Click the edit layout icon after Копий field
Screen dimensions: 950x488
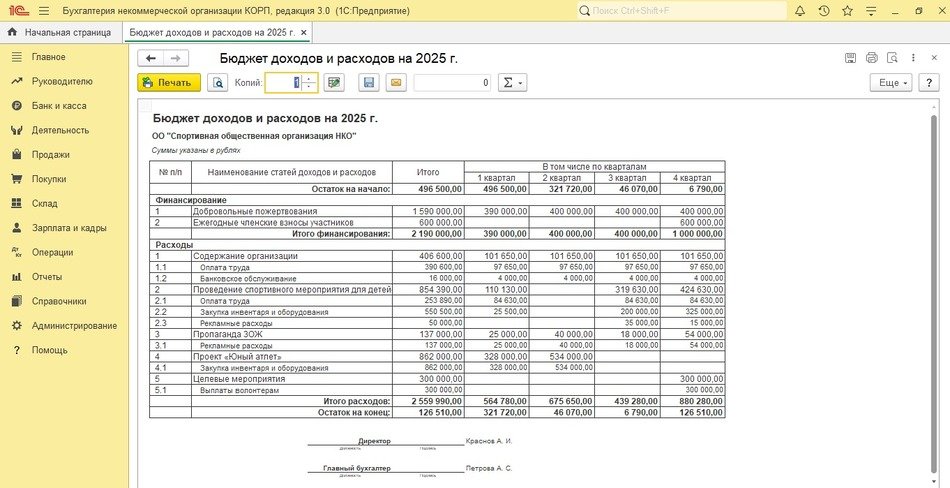334,83
